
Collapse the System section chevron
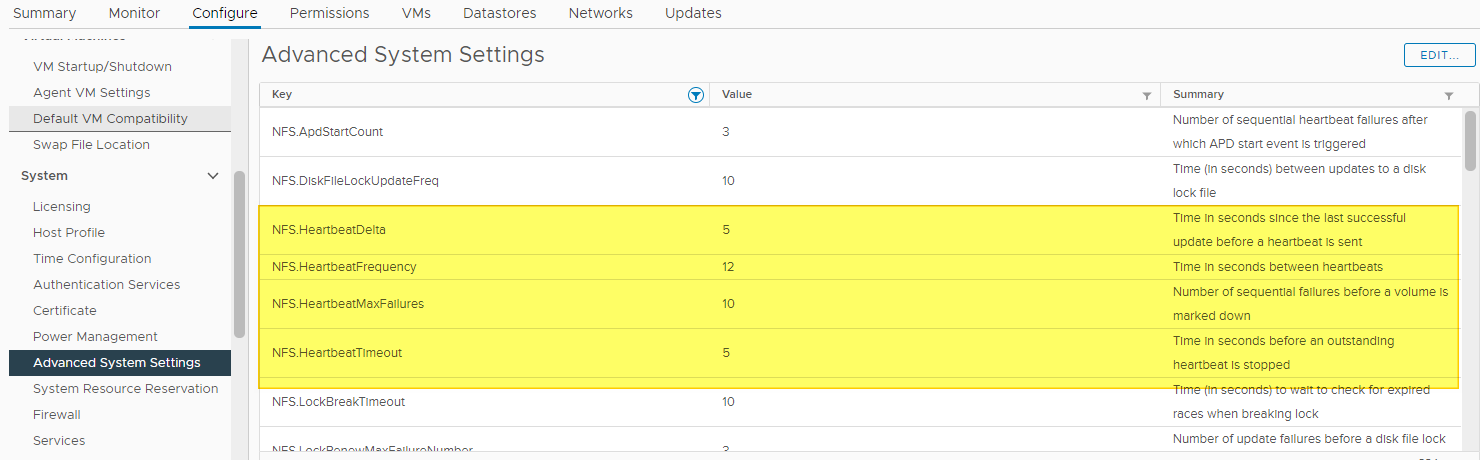point(212,176)
